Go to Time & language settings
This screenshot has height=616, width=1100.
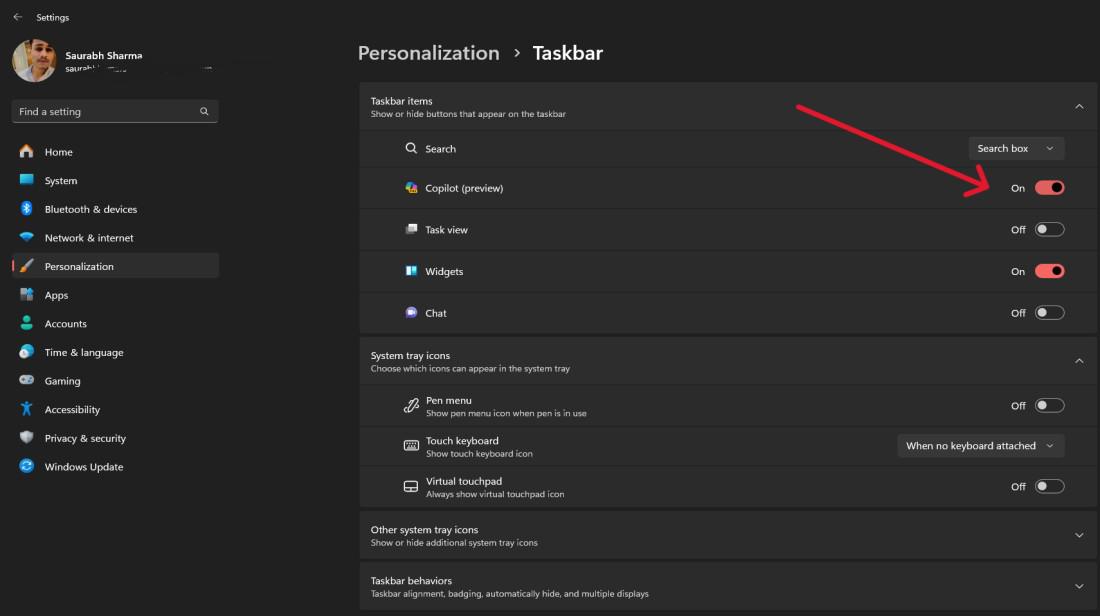click(84, 352)
